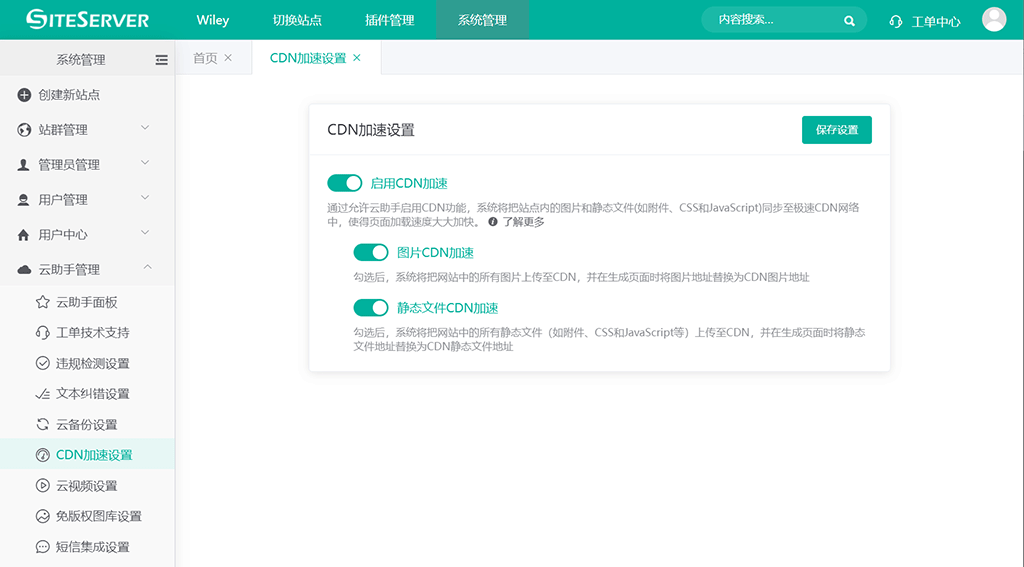
Task: Click the 工单中心 headset icon
Action: [x=896, y=21]
